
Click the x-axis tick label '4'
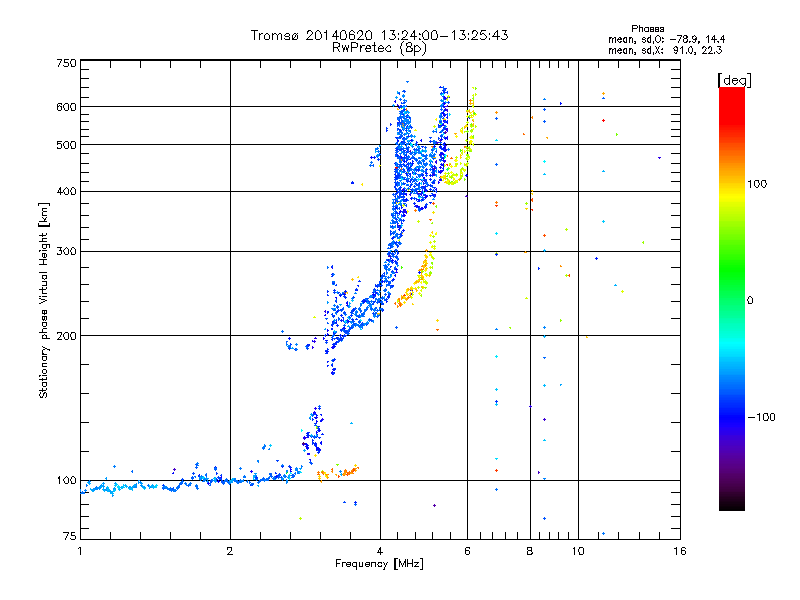[x=380, y=551]
